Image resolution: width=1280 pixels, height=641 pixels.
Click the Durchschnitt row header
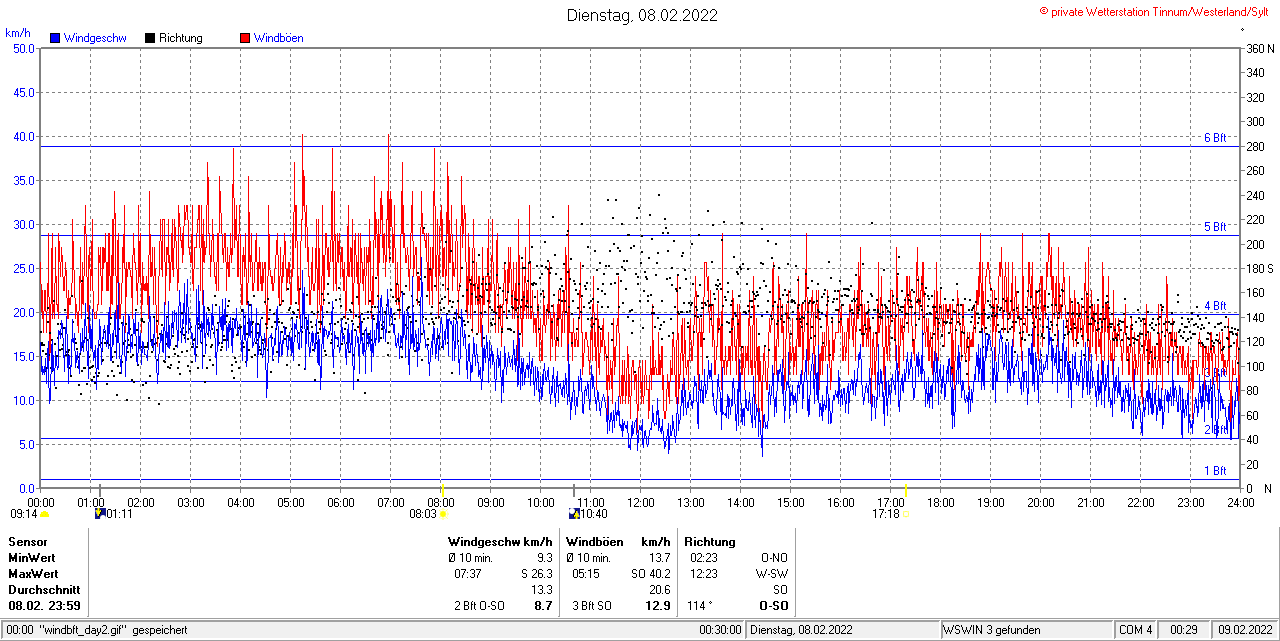[x=44, y=590]
